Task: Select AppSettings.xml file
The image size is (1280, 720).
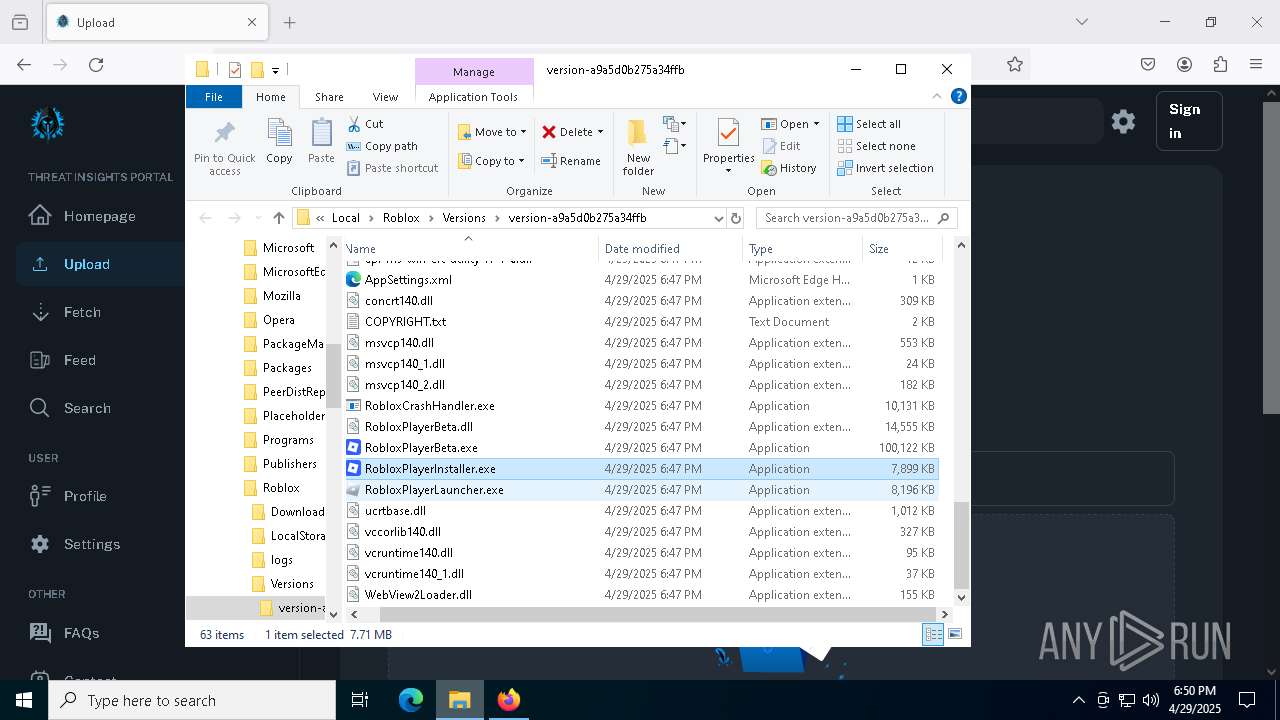Action: coord(642,280)
